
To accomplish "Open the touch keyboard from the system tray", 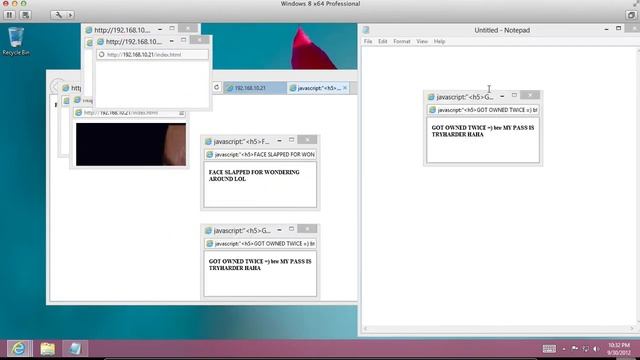I will [x=549, y=349].
